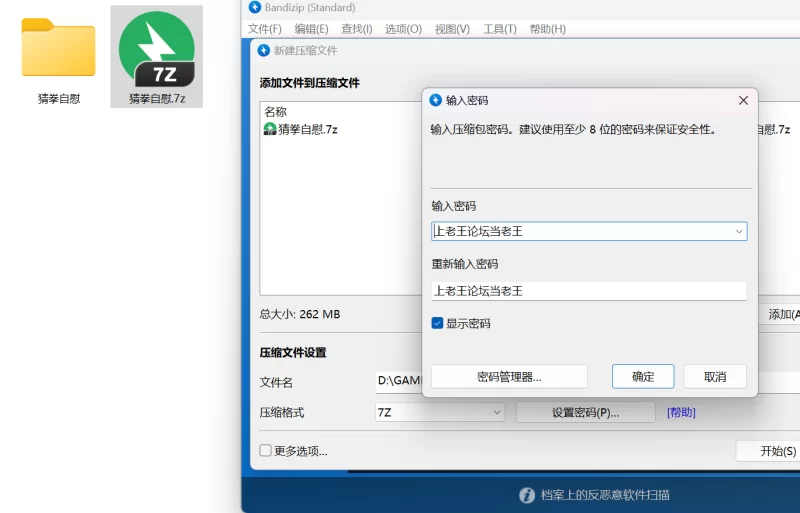The width and height of the screenshot is (800, 513).
Task: Click the 确定 button
Action: point(643,376)
